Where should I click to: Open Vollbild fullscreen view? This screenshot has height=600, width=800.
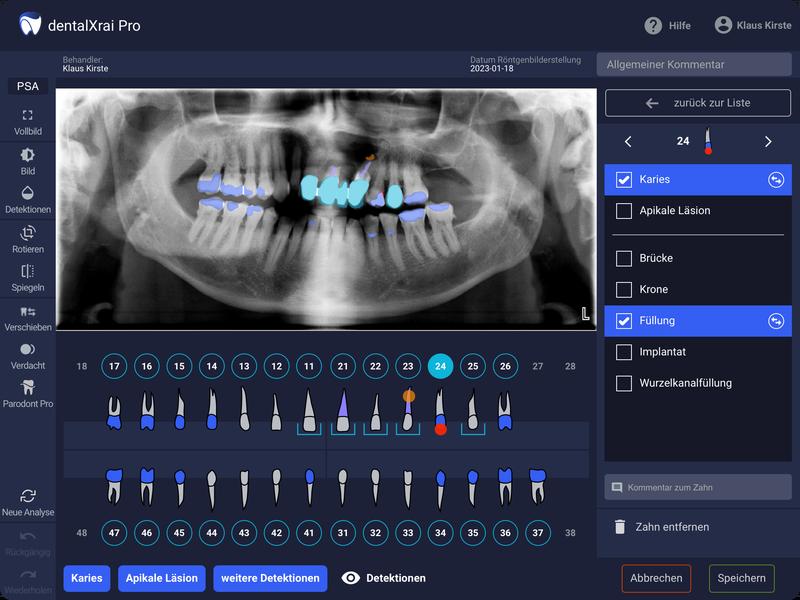27,122
